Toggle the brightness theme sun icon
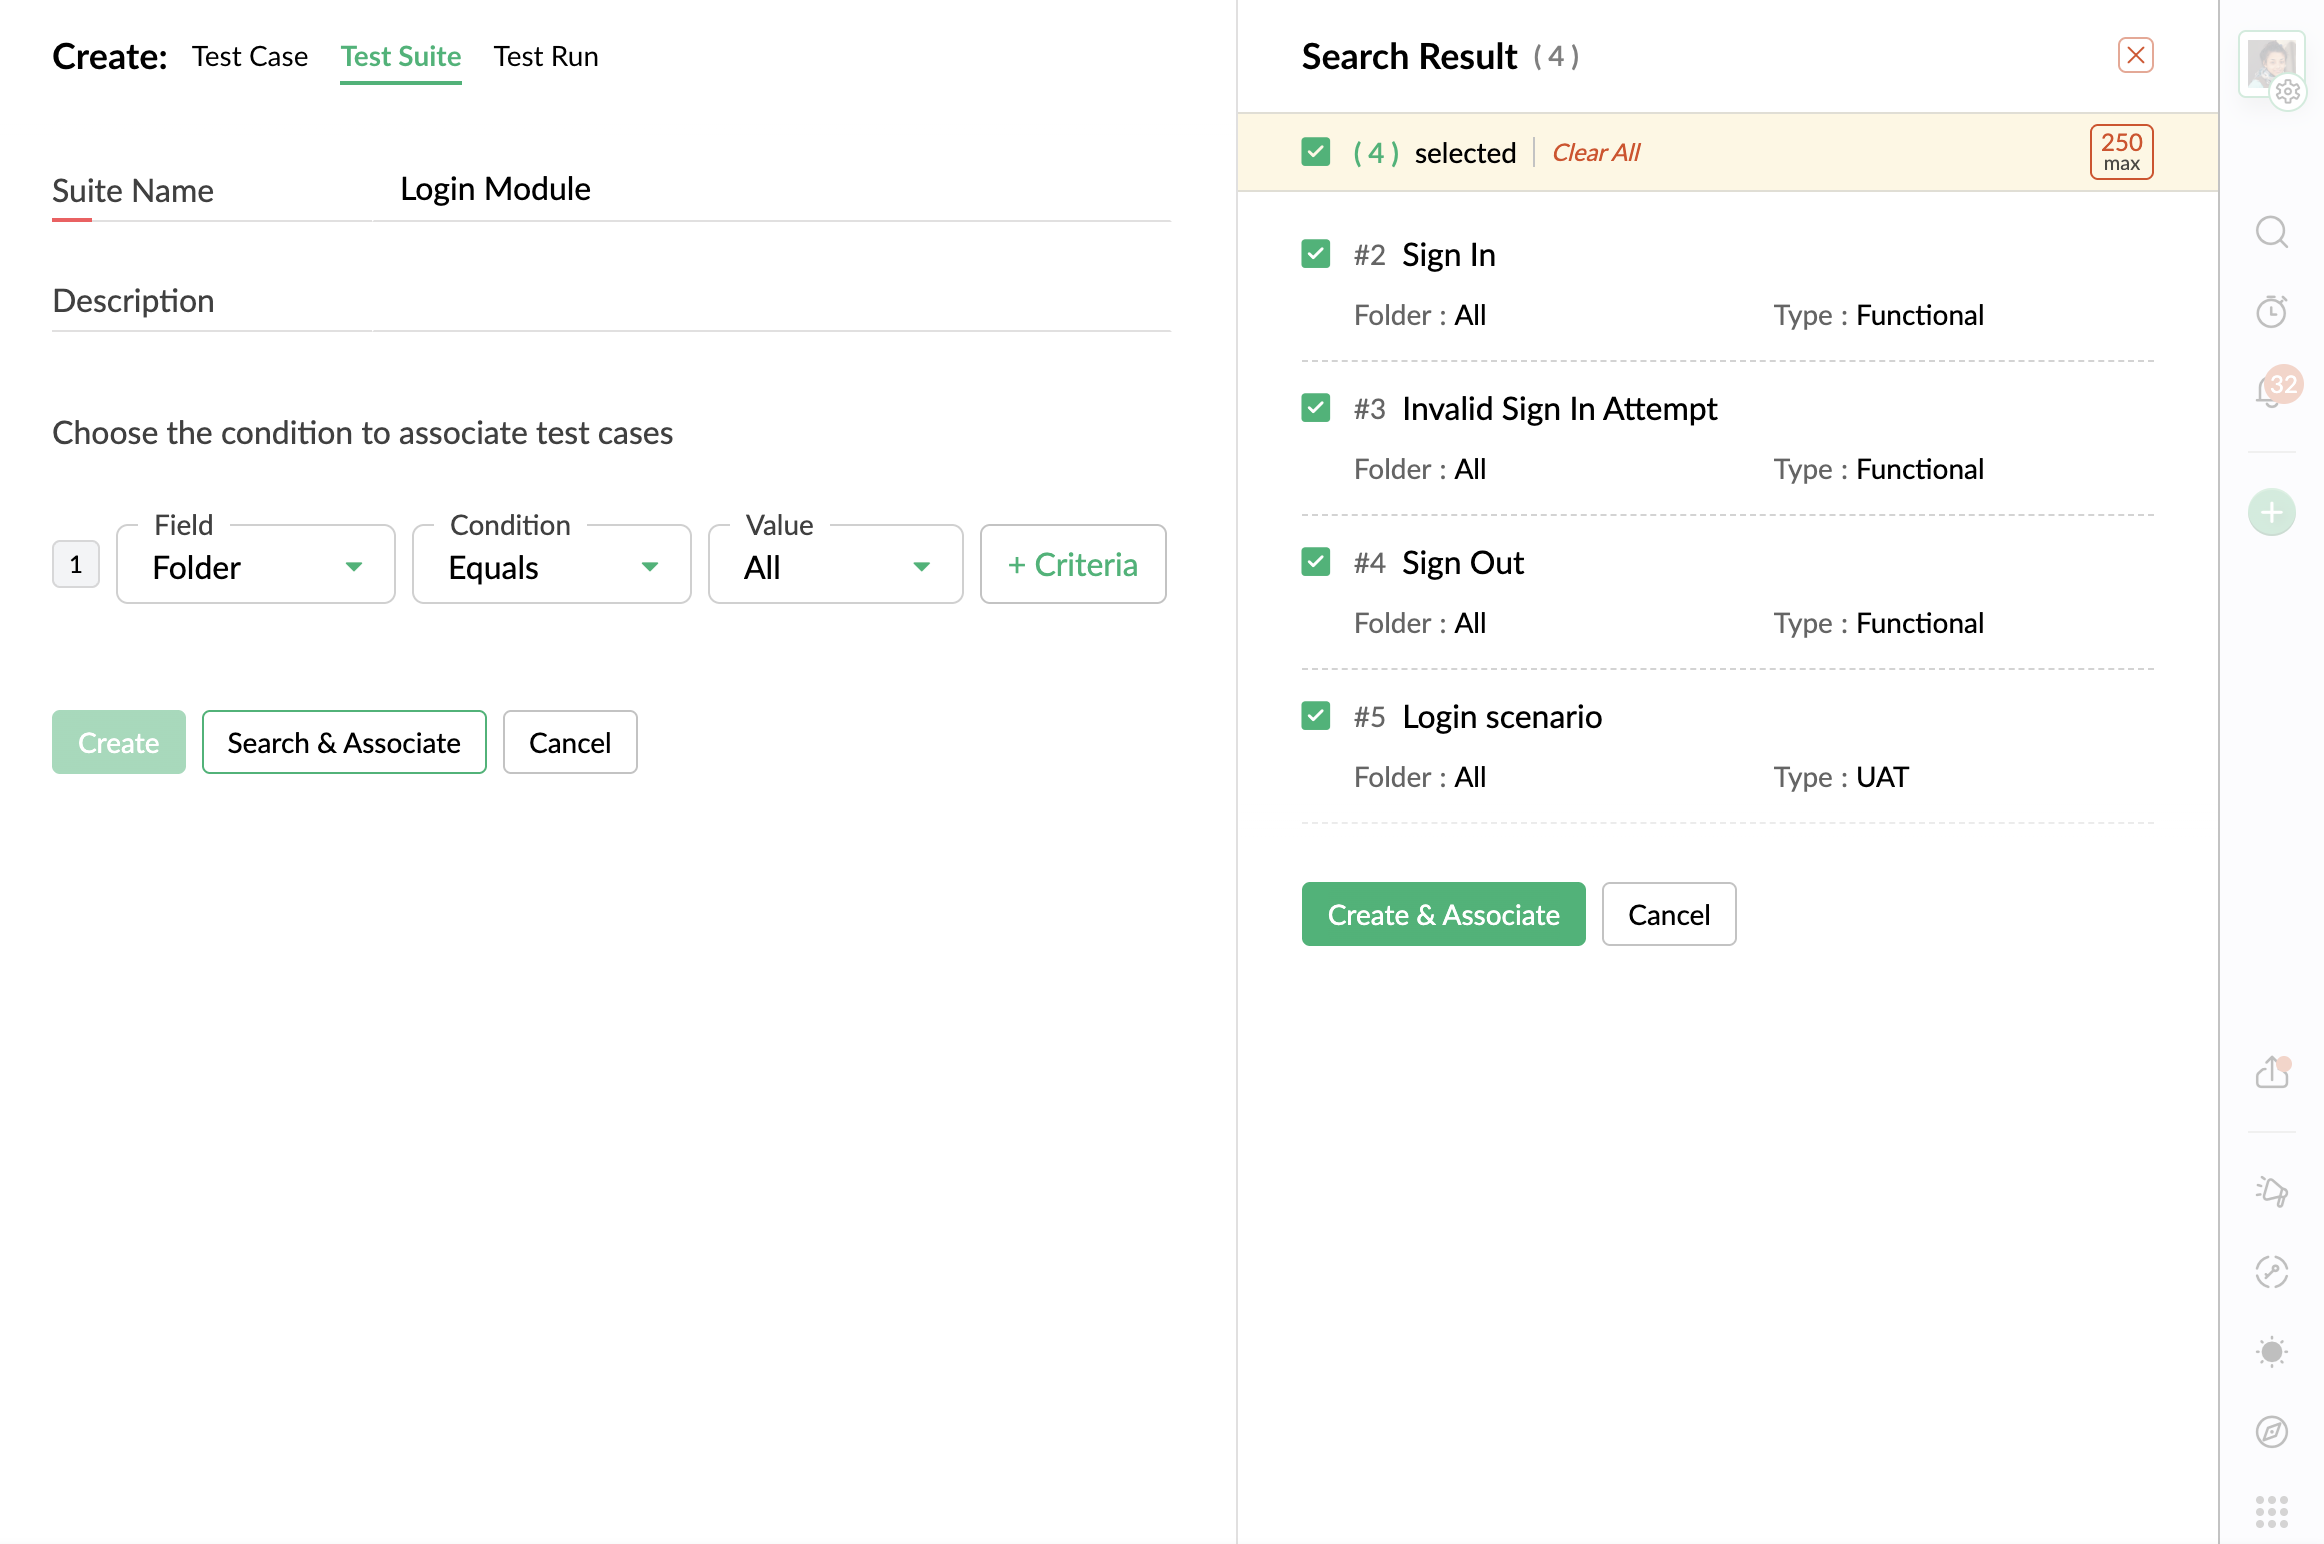The image size is (2324, 1544). (2271, 1351)
